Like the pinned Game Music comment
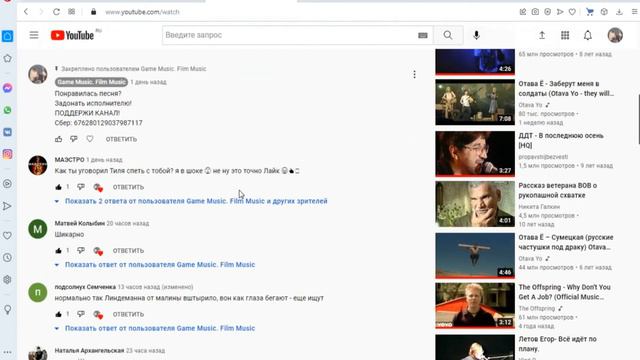 coord(58,139)
